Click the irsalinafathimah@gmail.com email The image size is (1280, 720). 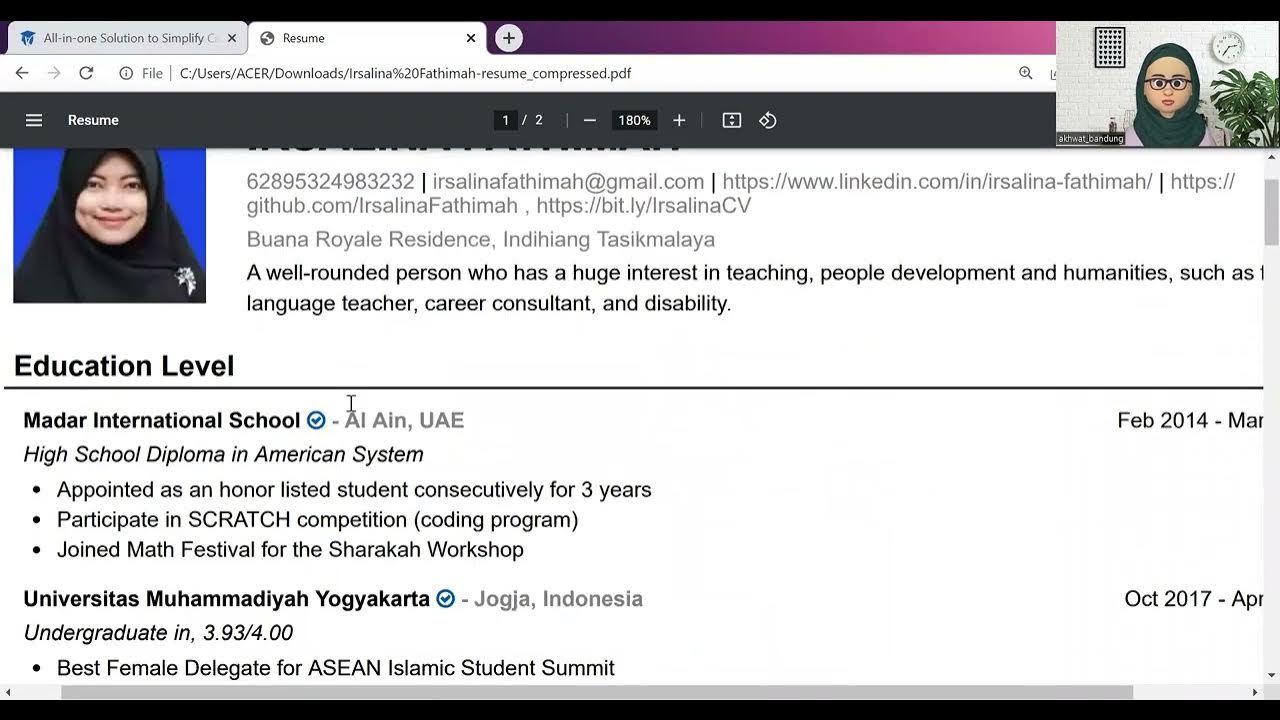[x=568, y=181]
